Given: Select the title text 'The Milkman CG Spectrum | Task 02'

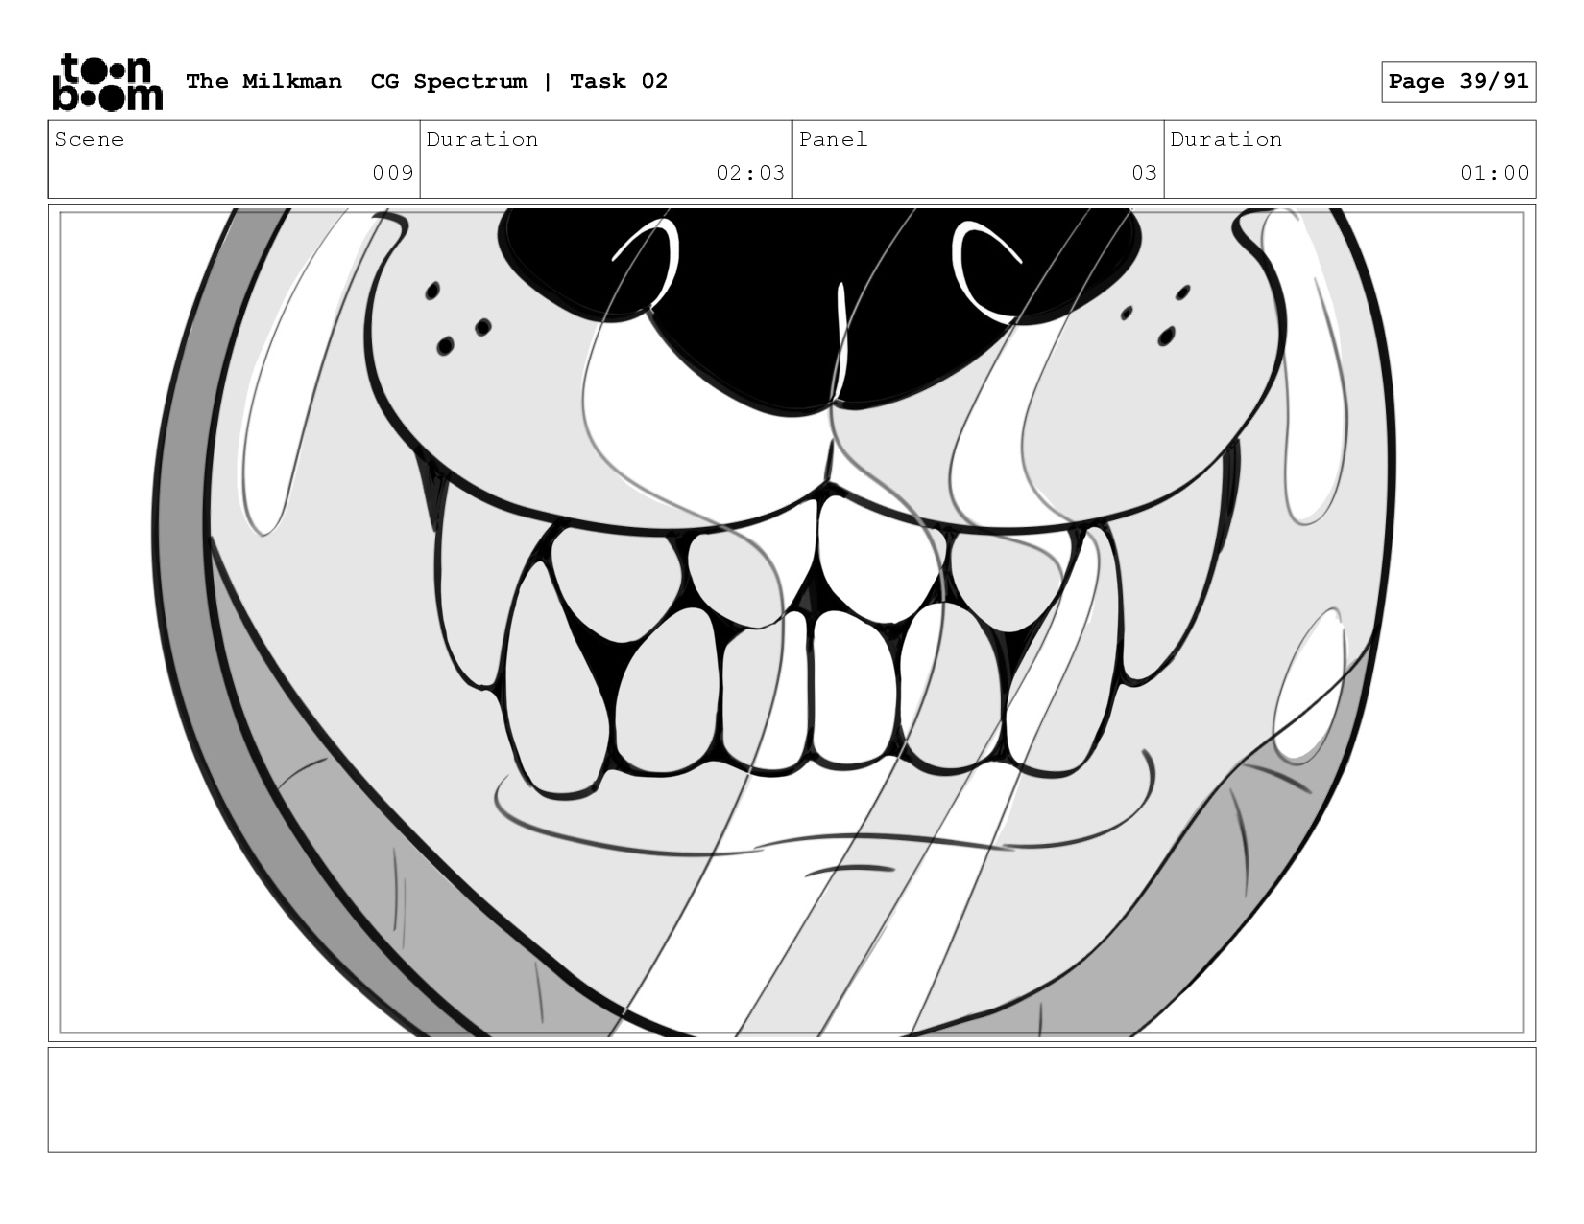Looking at the screenshot, I should click(427, 81).
